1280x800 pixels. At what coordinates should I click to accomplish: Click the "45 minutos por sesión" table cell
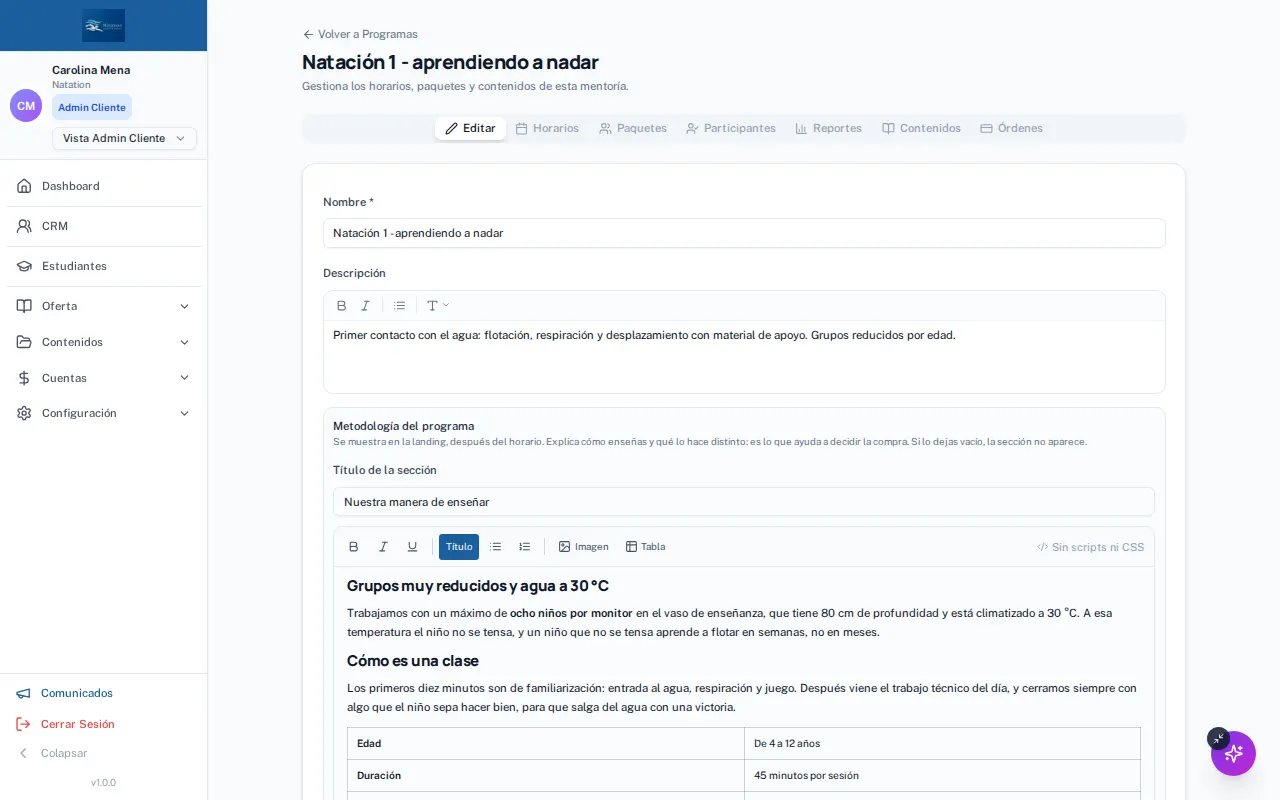[942, 776]
